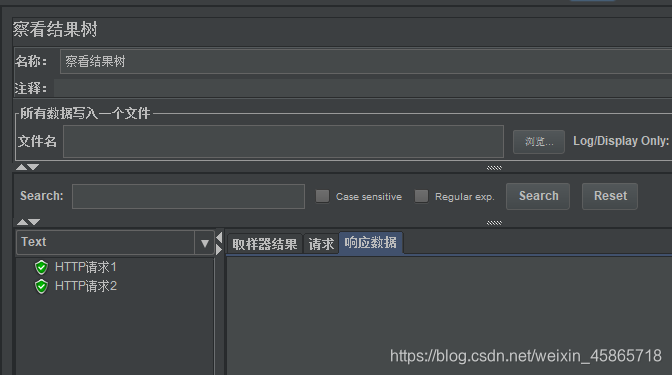Image resolution: width=672 pixels, height=375 pixels.
Task: Click the 察看结果树 panel title
Action: click(x=55, y=30)
